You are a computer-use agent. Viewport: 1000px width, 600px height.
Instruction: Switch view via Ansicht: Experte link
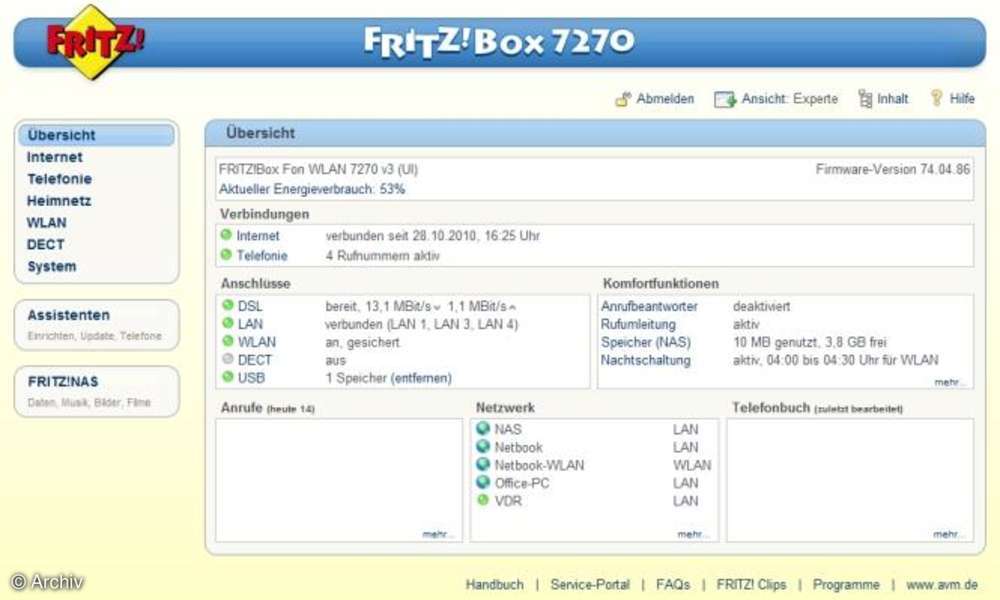pos(790,99)
